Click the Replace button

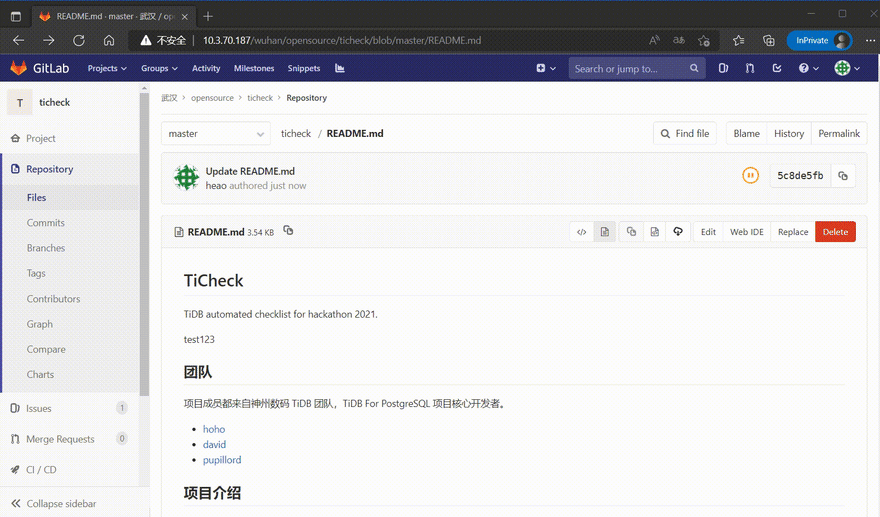[793, 232]
